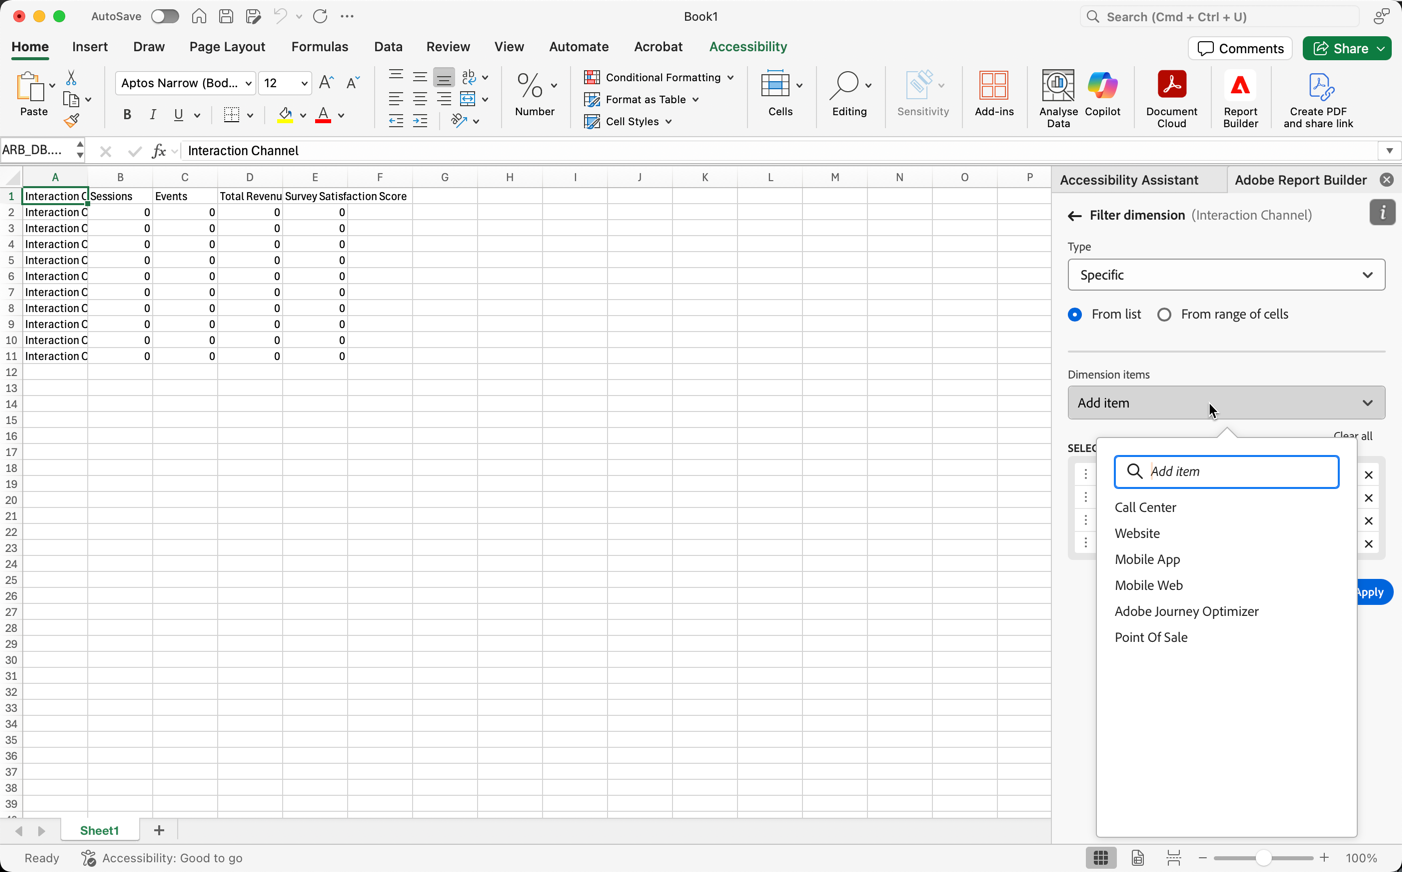Save the workbook via title bar

(x=226, y=16)
